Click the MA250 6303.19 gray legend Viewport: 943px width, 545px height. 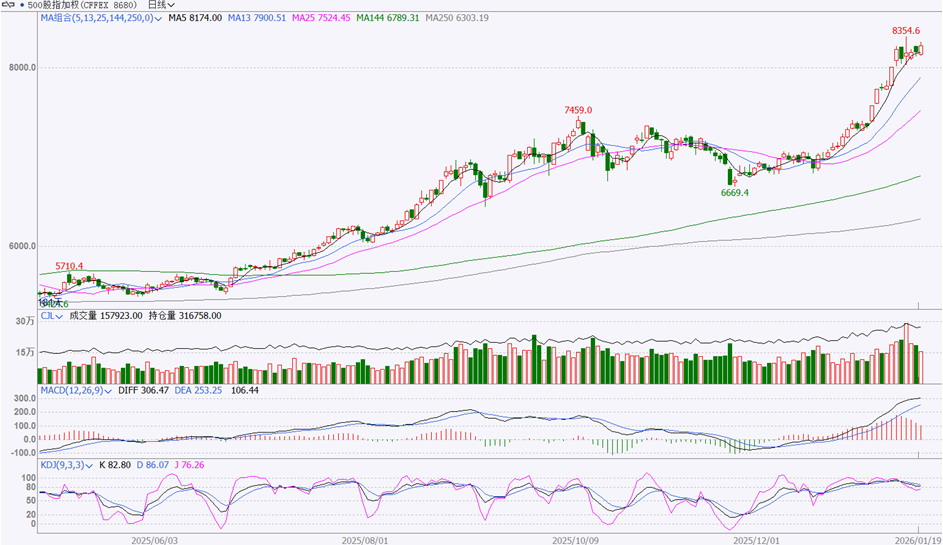point(457,18)
